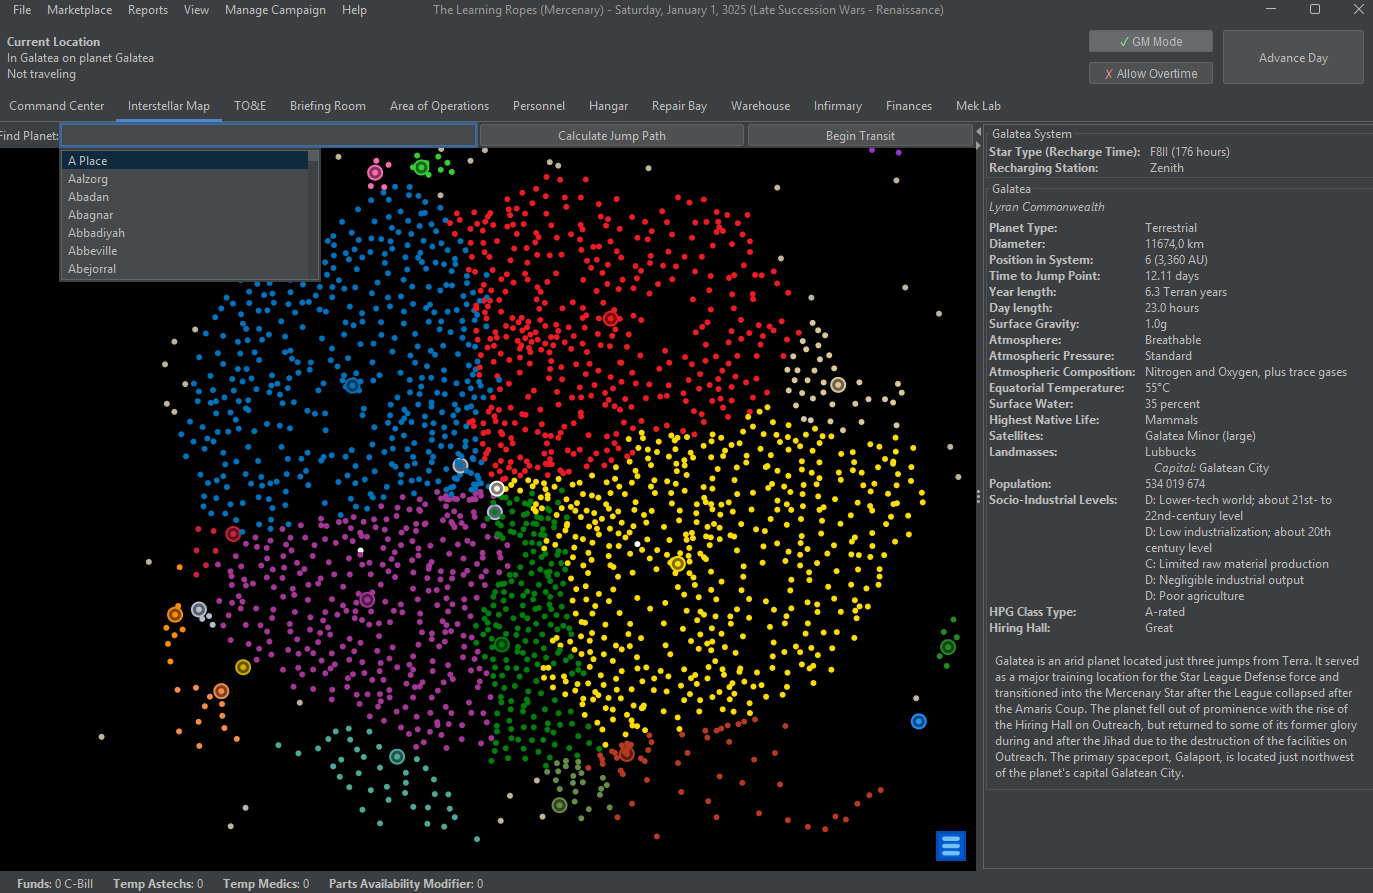Open the blue map options menu icon
Image resolution: width=1373 pixels, height=893 pixels.
[x=950, y=845]
